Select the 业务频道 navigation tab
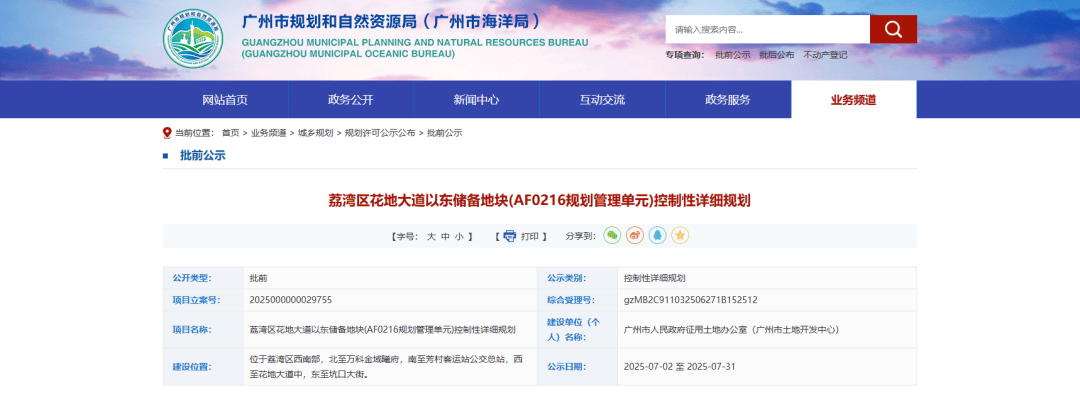Screen dimensions: 1080x405 pos(854,100)
